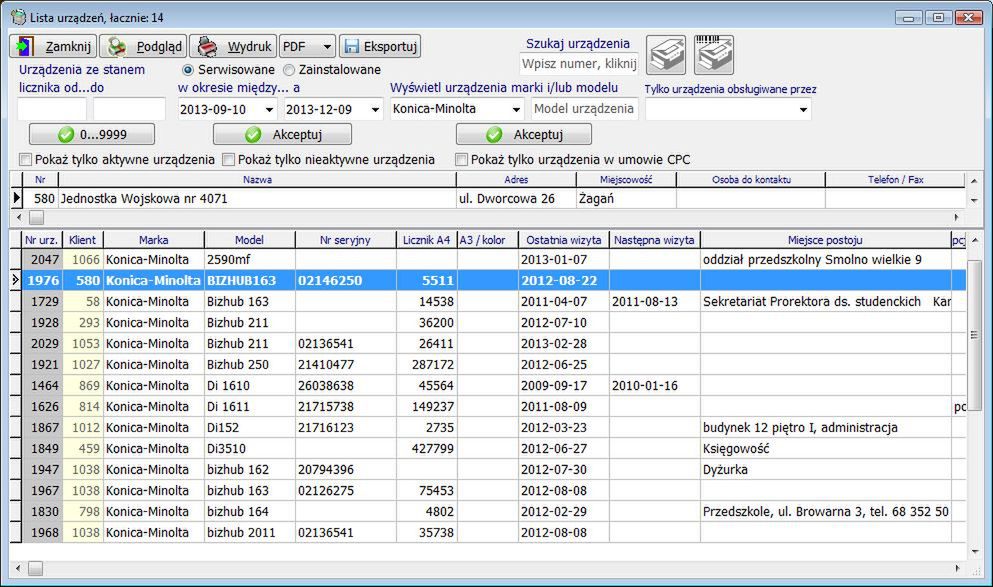Screen dimensions: 993x587
Task: Click the 'Księgowość' cell
Action: tap(825, 448)
